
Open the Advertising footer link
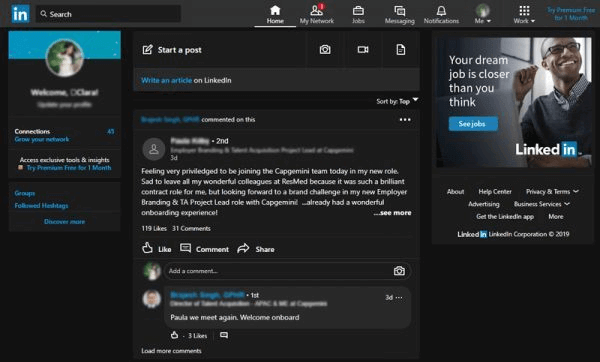point(484,204)
